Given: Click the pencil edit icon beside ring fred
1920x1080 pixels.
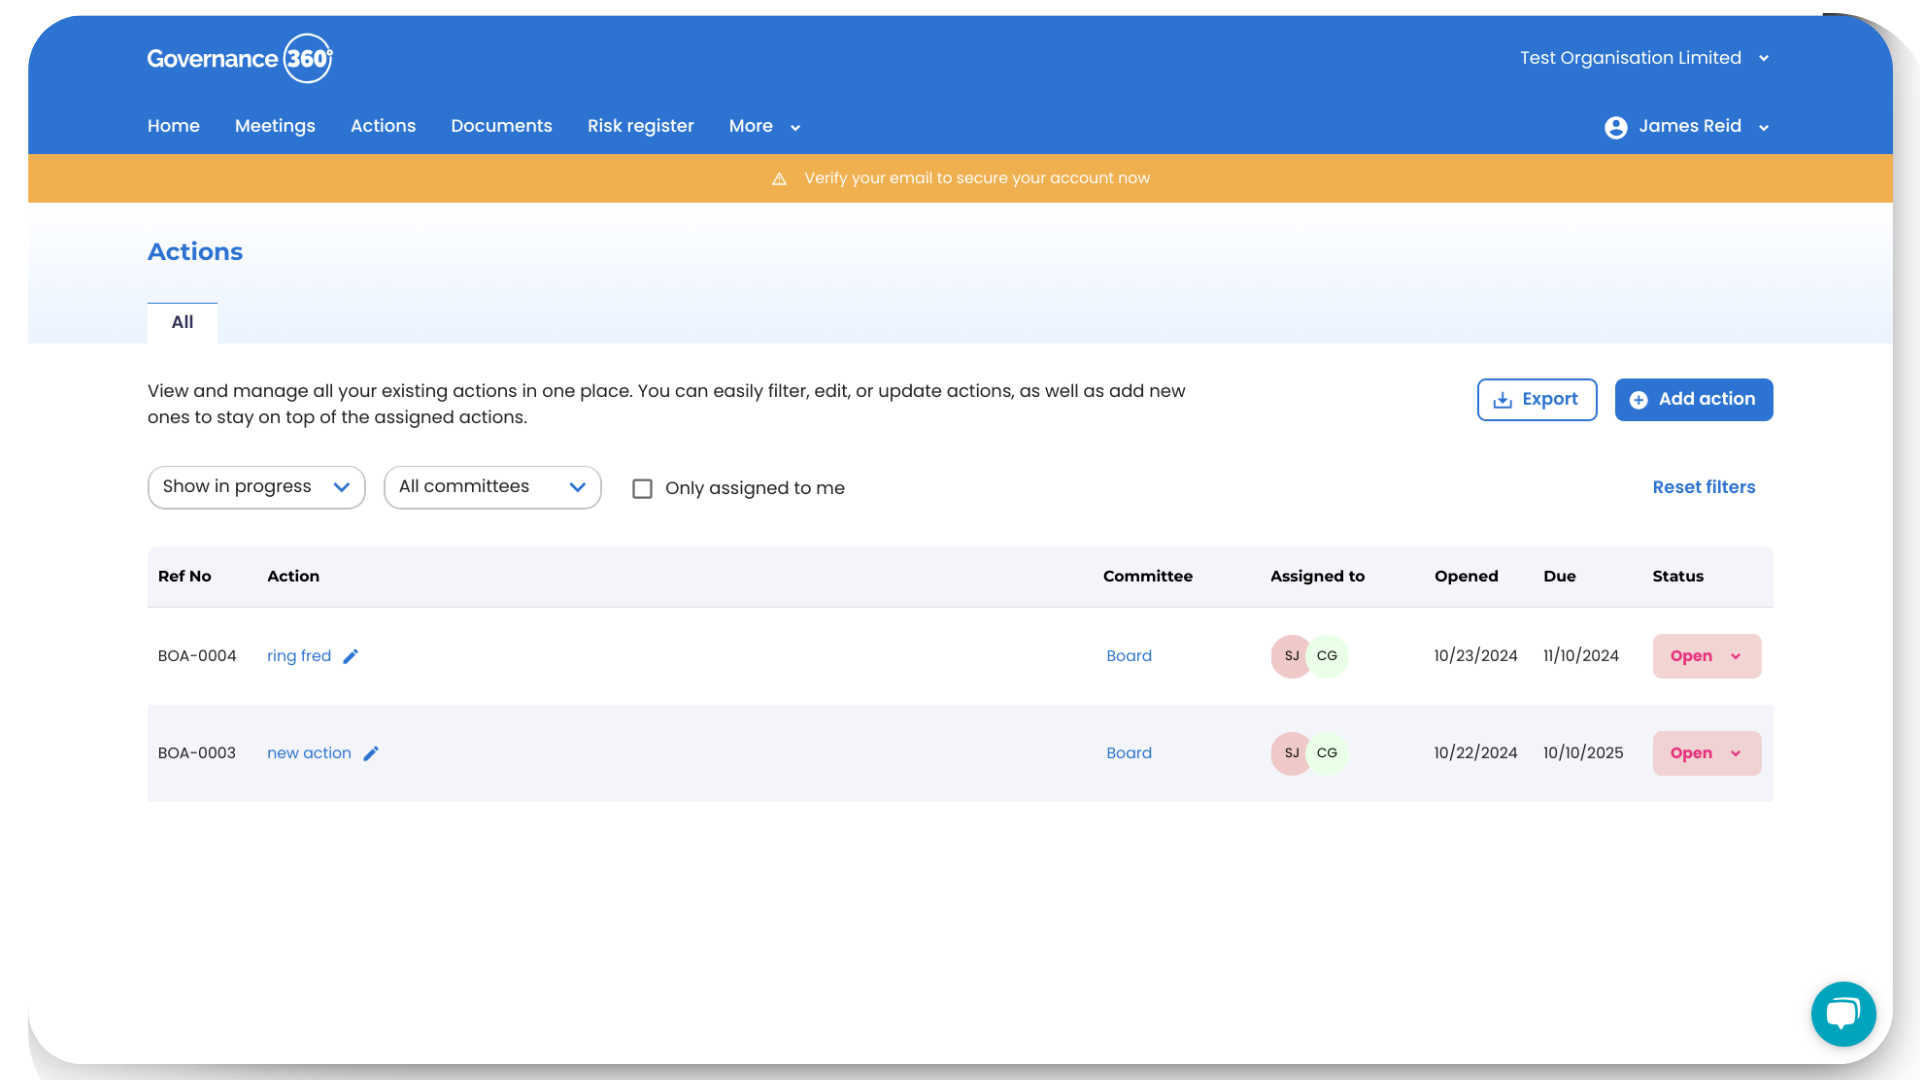Looking at the screenshot, I should coord(351,657).
